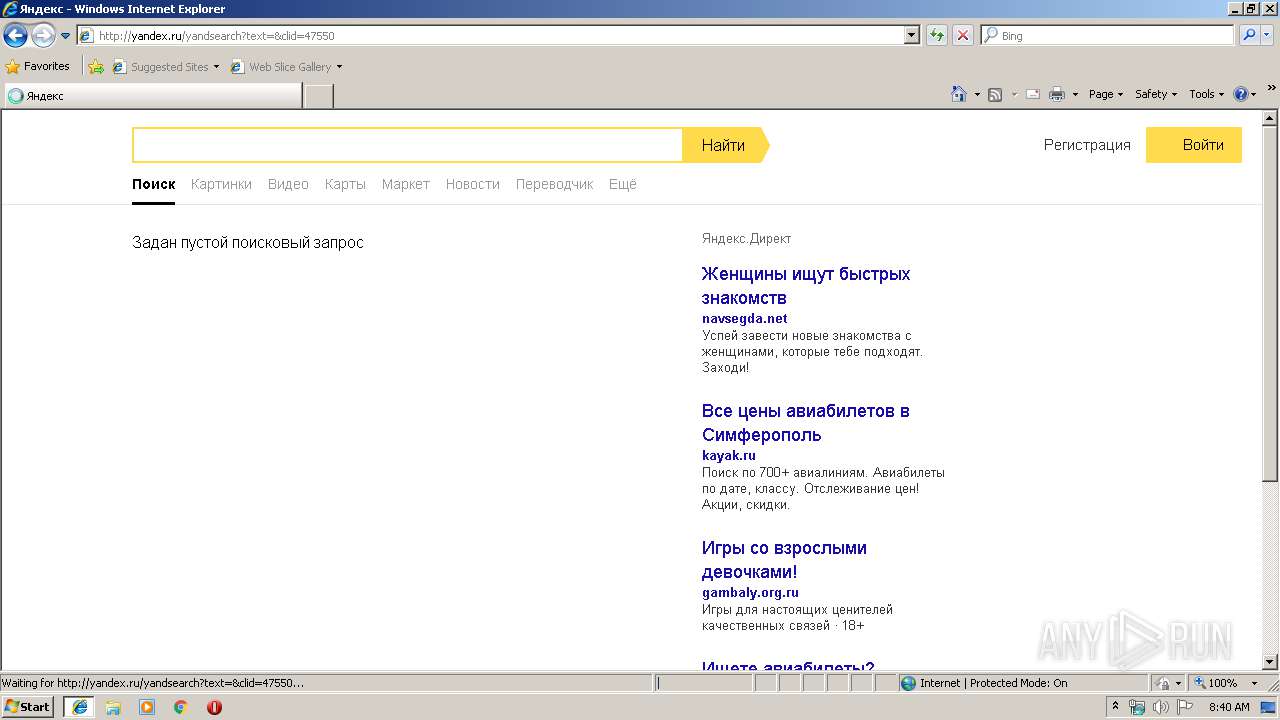
Task: Open the Tools menu
Action: coord(1206,94)
